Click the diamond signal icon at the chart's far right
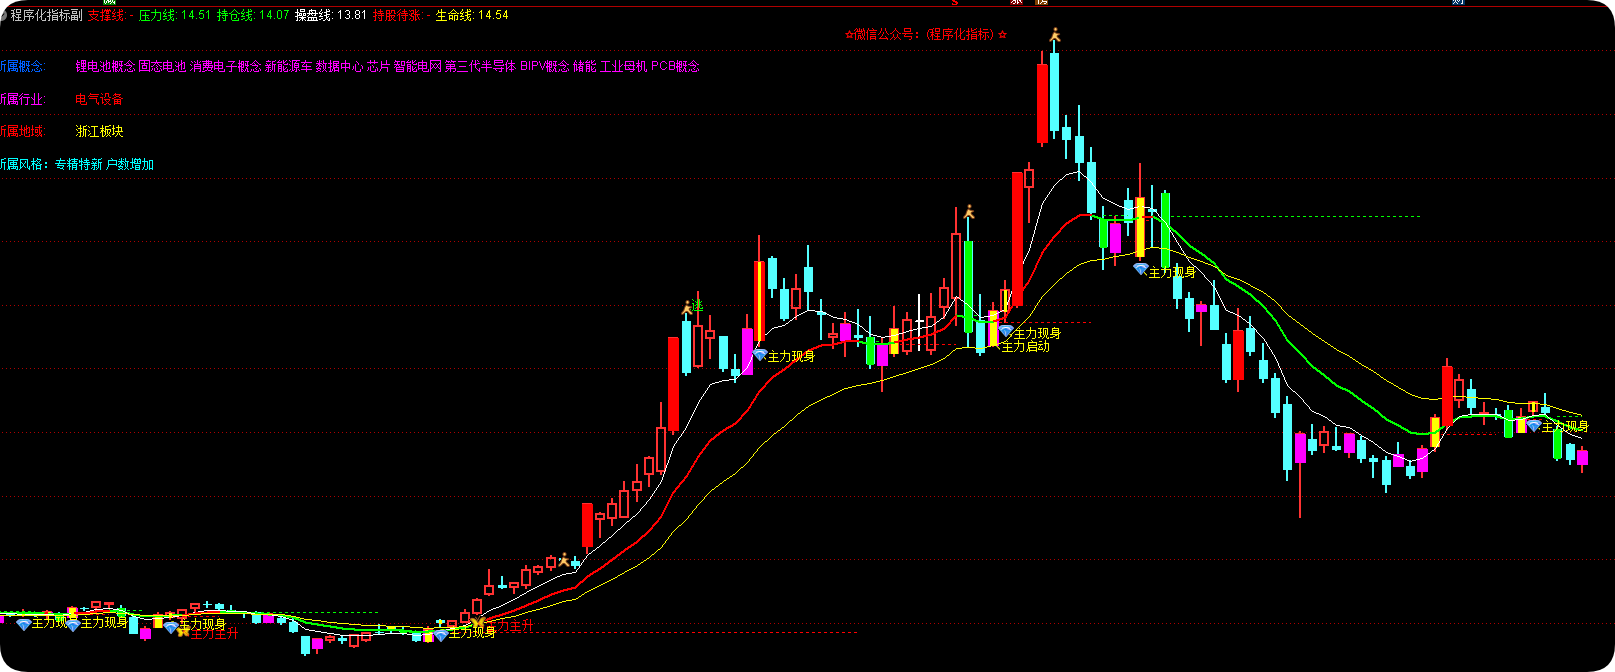1615x672 pixels. tap(1533, 426)
